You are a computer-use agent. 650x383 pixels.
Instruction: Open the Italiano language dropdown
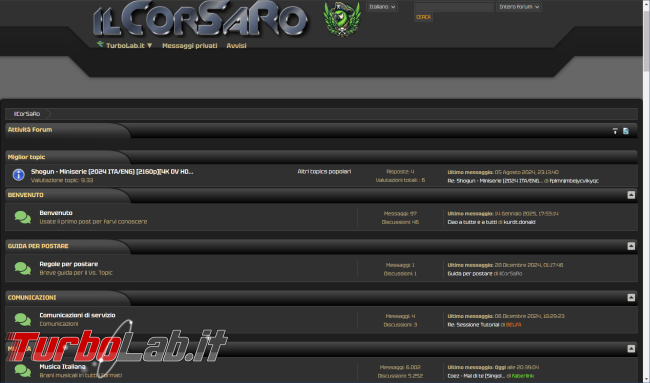pyautogui.click(x=382, y=7)
